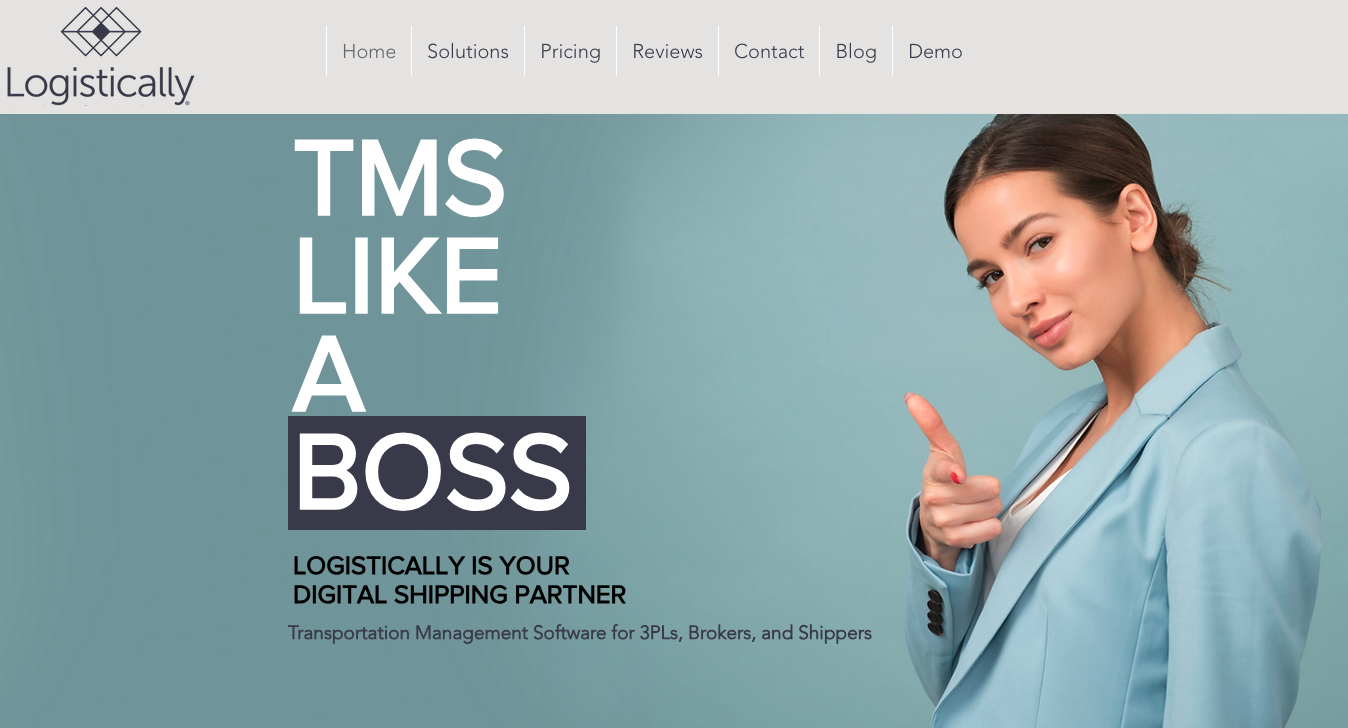Select Reviews in the navigation bar

point(667,51)
